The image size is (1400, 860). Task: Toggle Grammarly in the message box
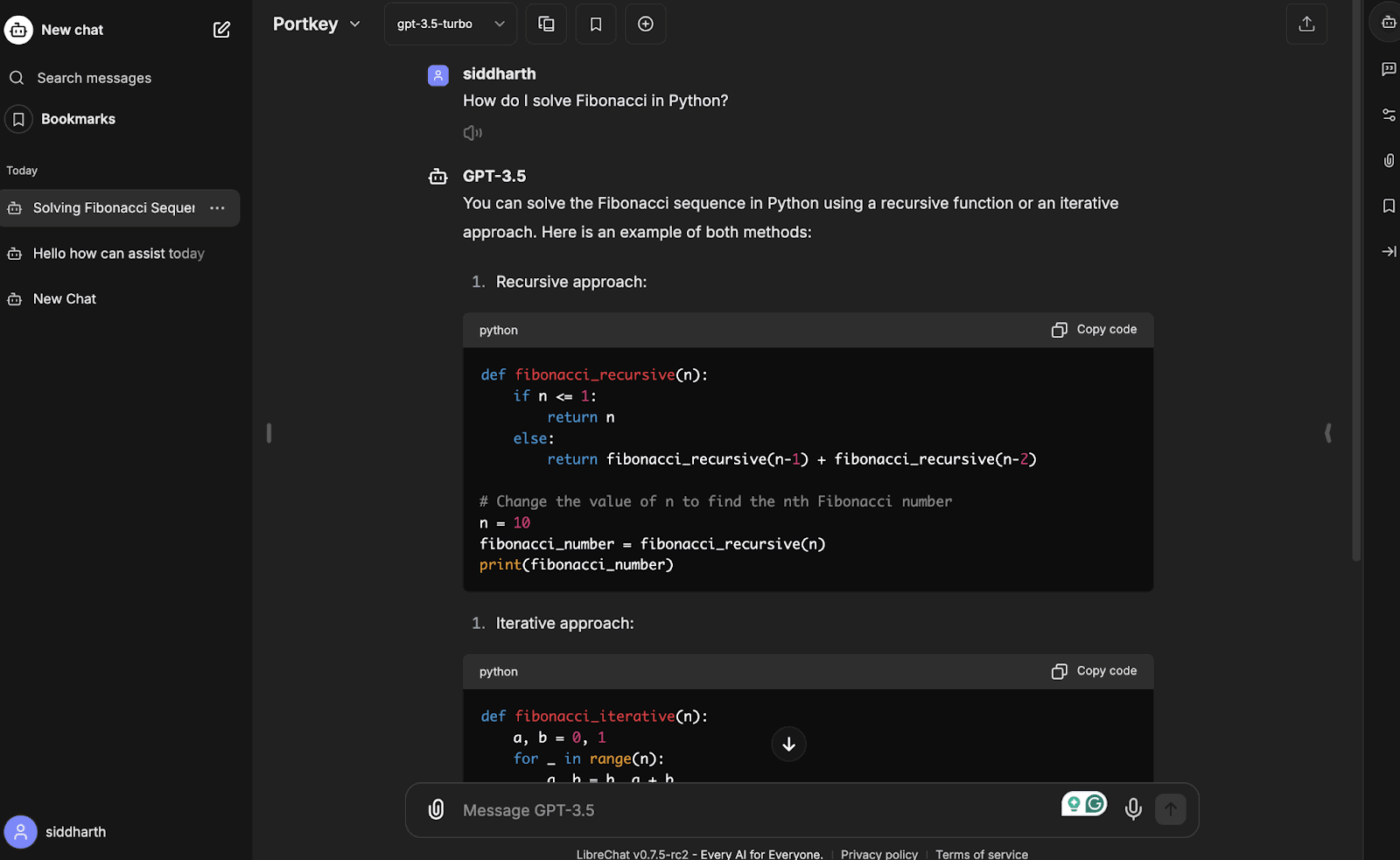click(x=1083, y=803)
